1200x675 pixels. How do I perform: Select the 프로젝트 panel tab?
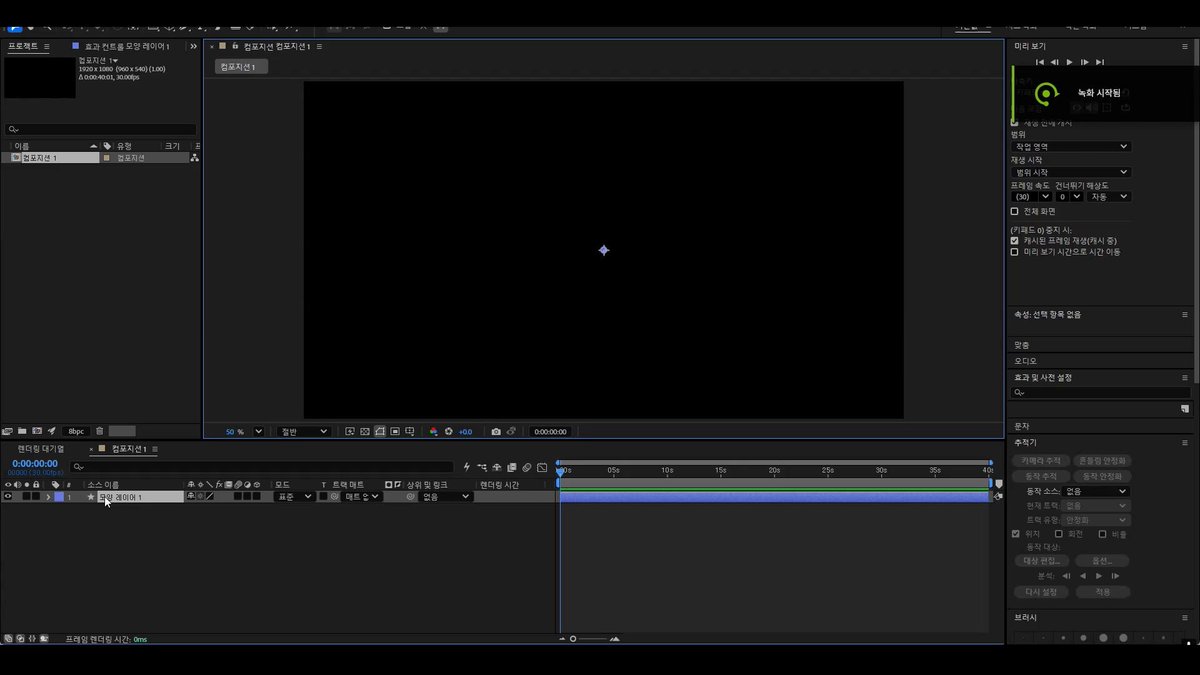click(22, 46)
